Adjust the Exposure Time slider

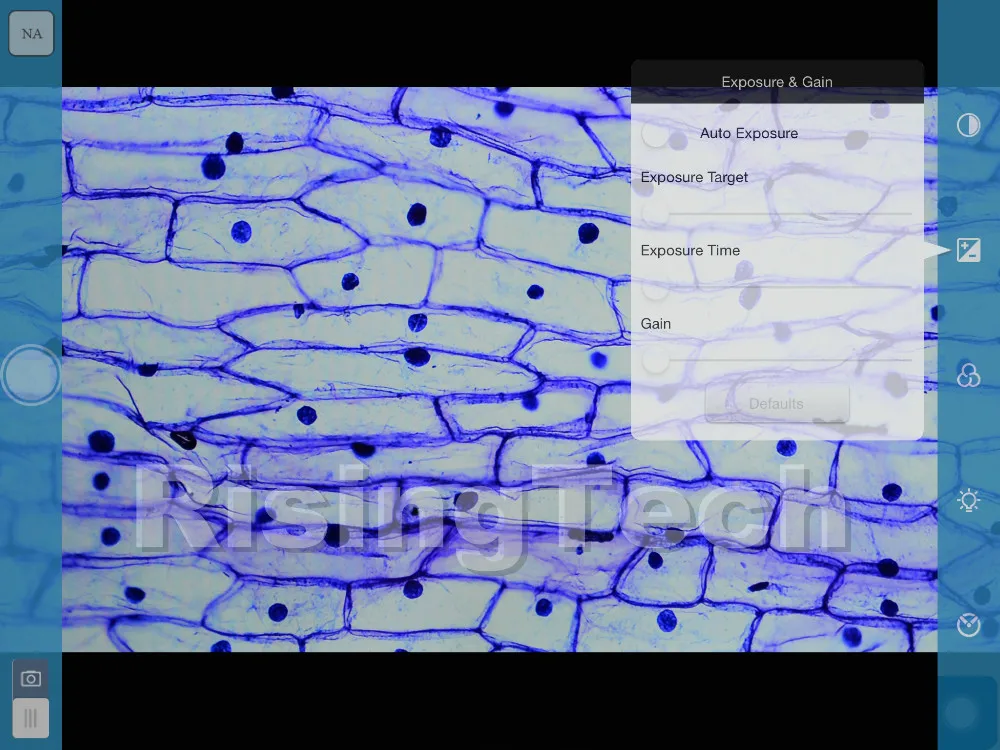[x=777, y=286]
